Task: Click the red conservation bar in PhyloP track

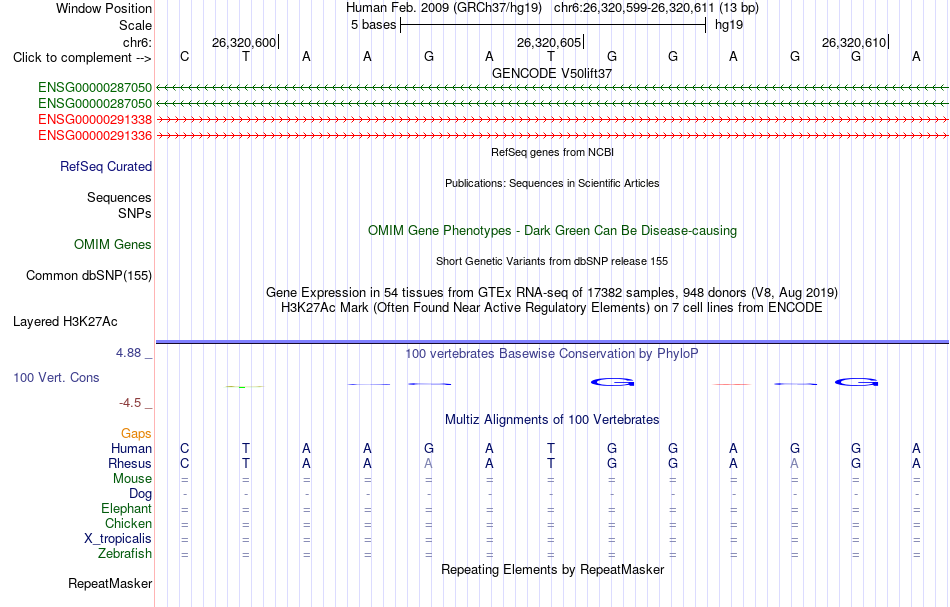Action: 732,384
